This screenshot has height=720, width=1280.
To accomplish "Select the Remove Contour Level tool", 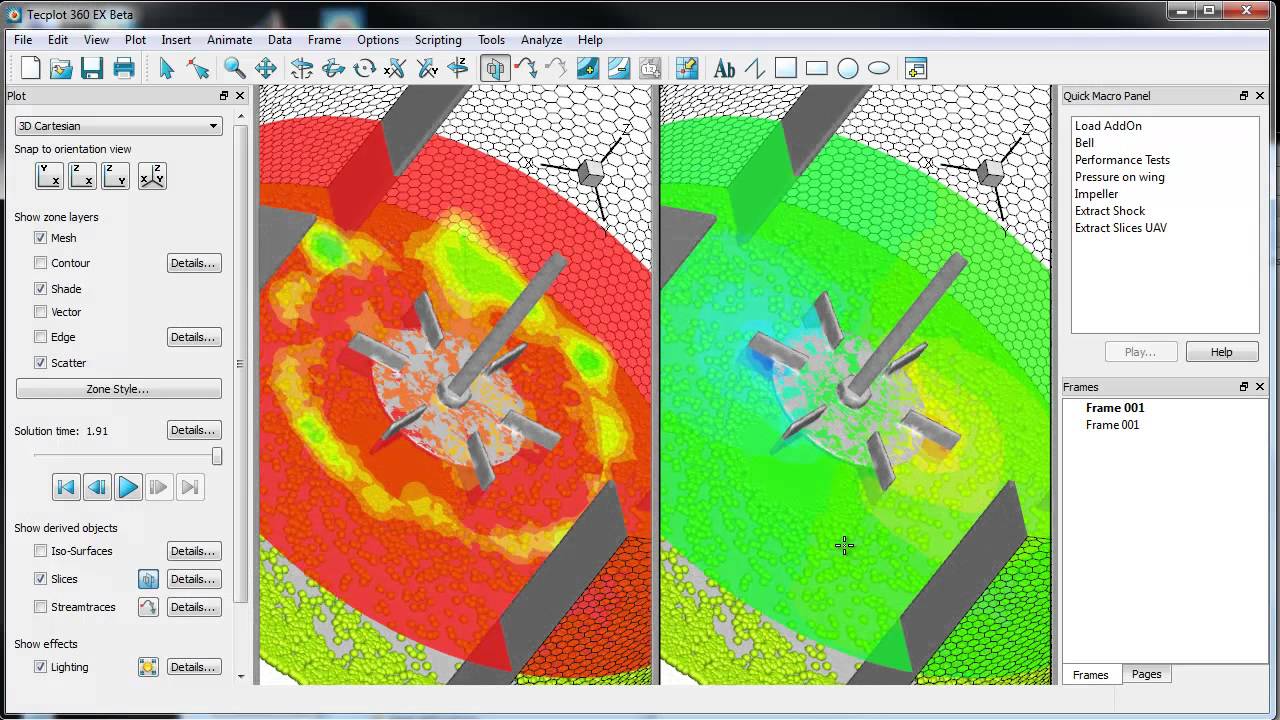I will click(619, 68).
